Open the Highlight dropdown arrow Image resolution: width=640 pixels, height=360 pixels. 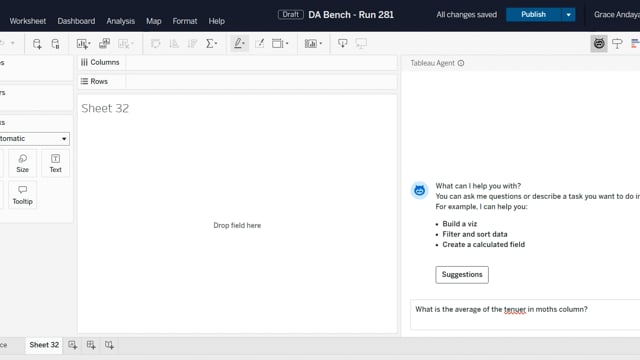[x=244, y=43]
